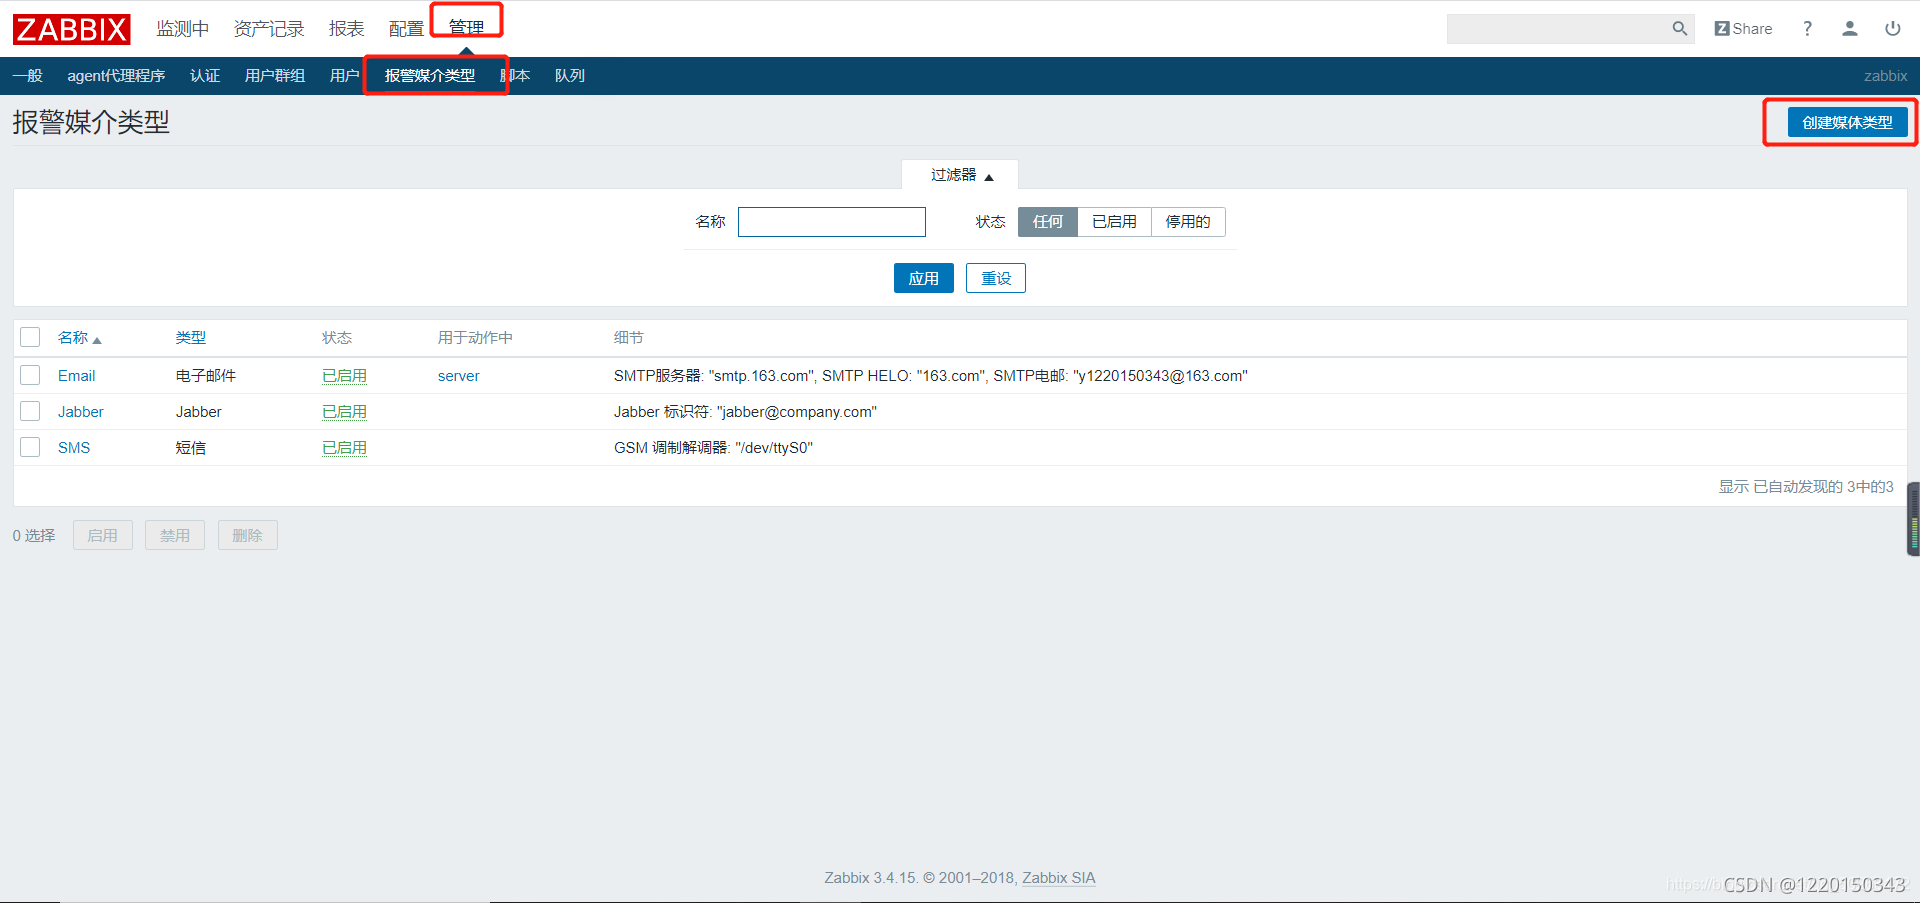The height and width of the screenshot is (903, 1920).
Task: Click the 重设 filter button
Action: point(996,278)
